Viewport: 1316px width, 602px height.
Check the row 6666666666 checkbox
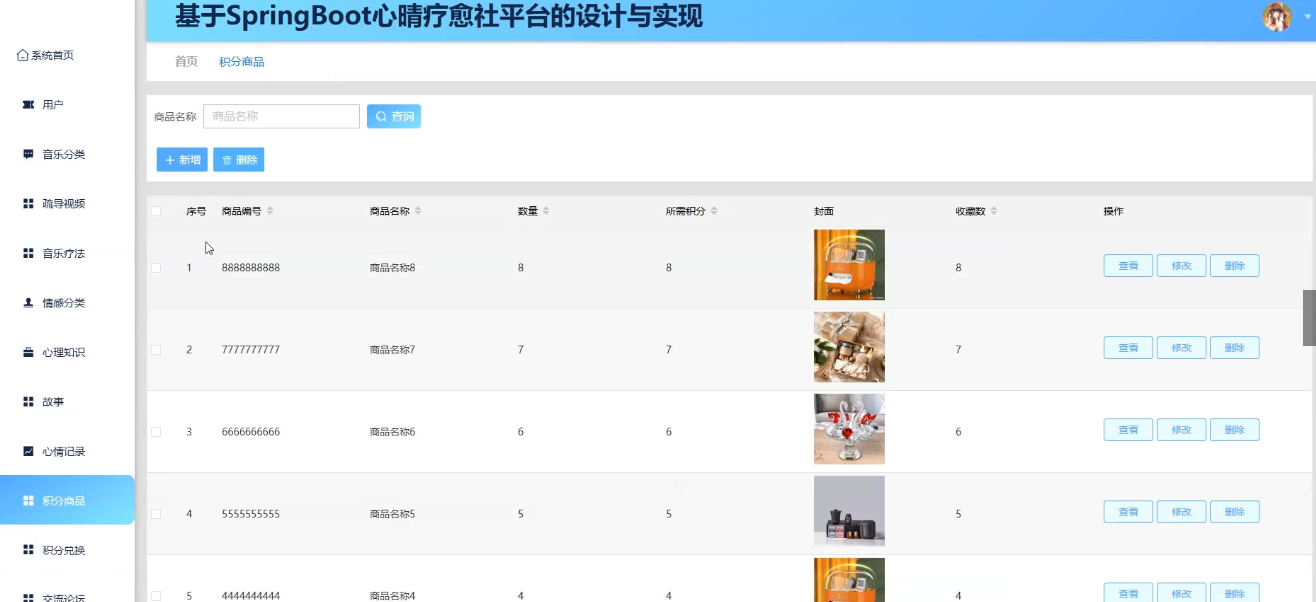click(156, 432)
